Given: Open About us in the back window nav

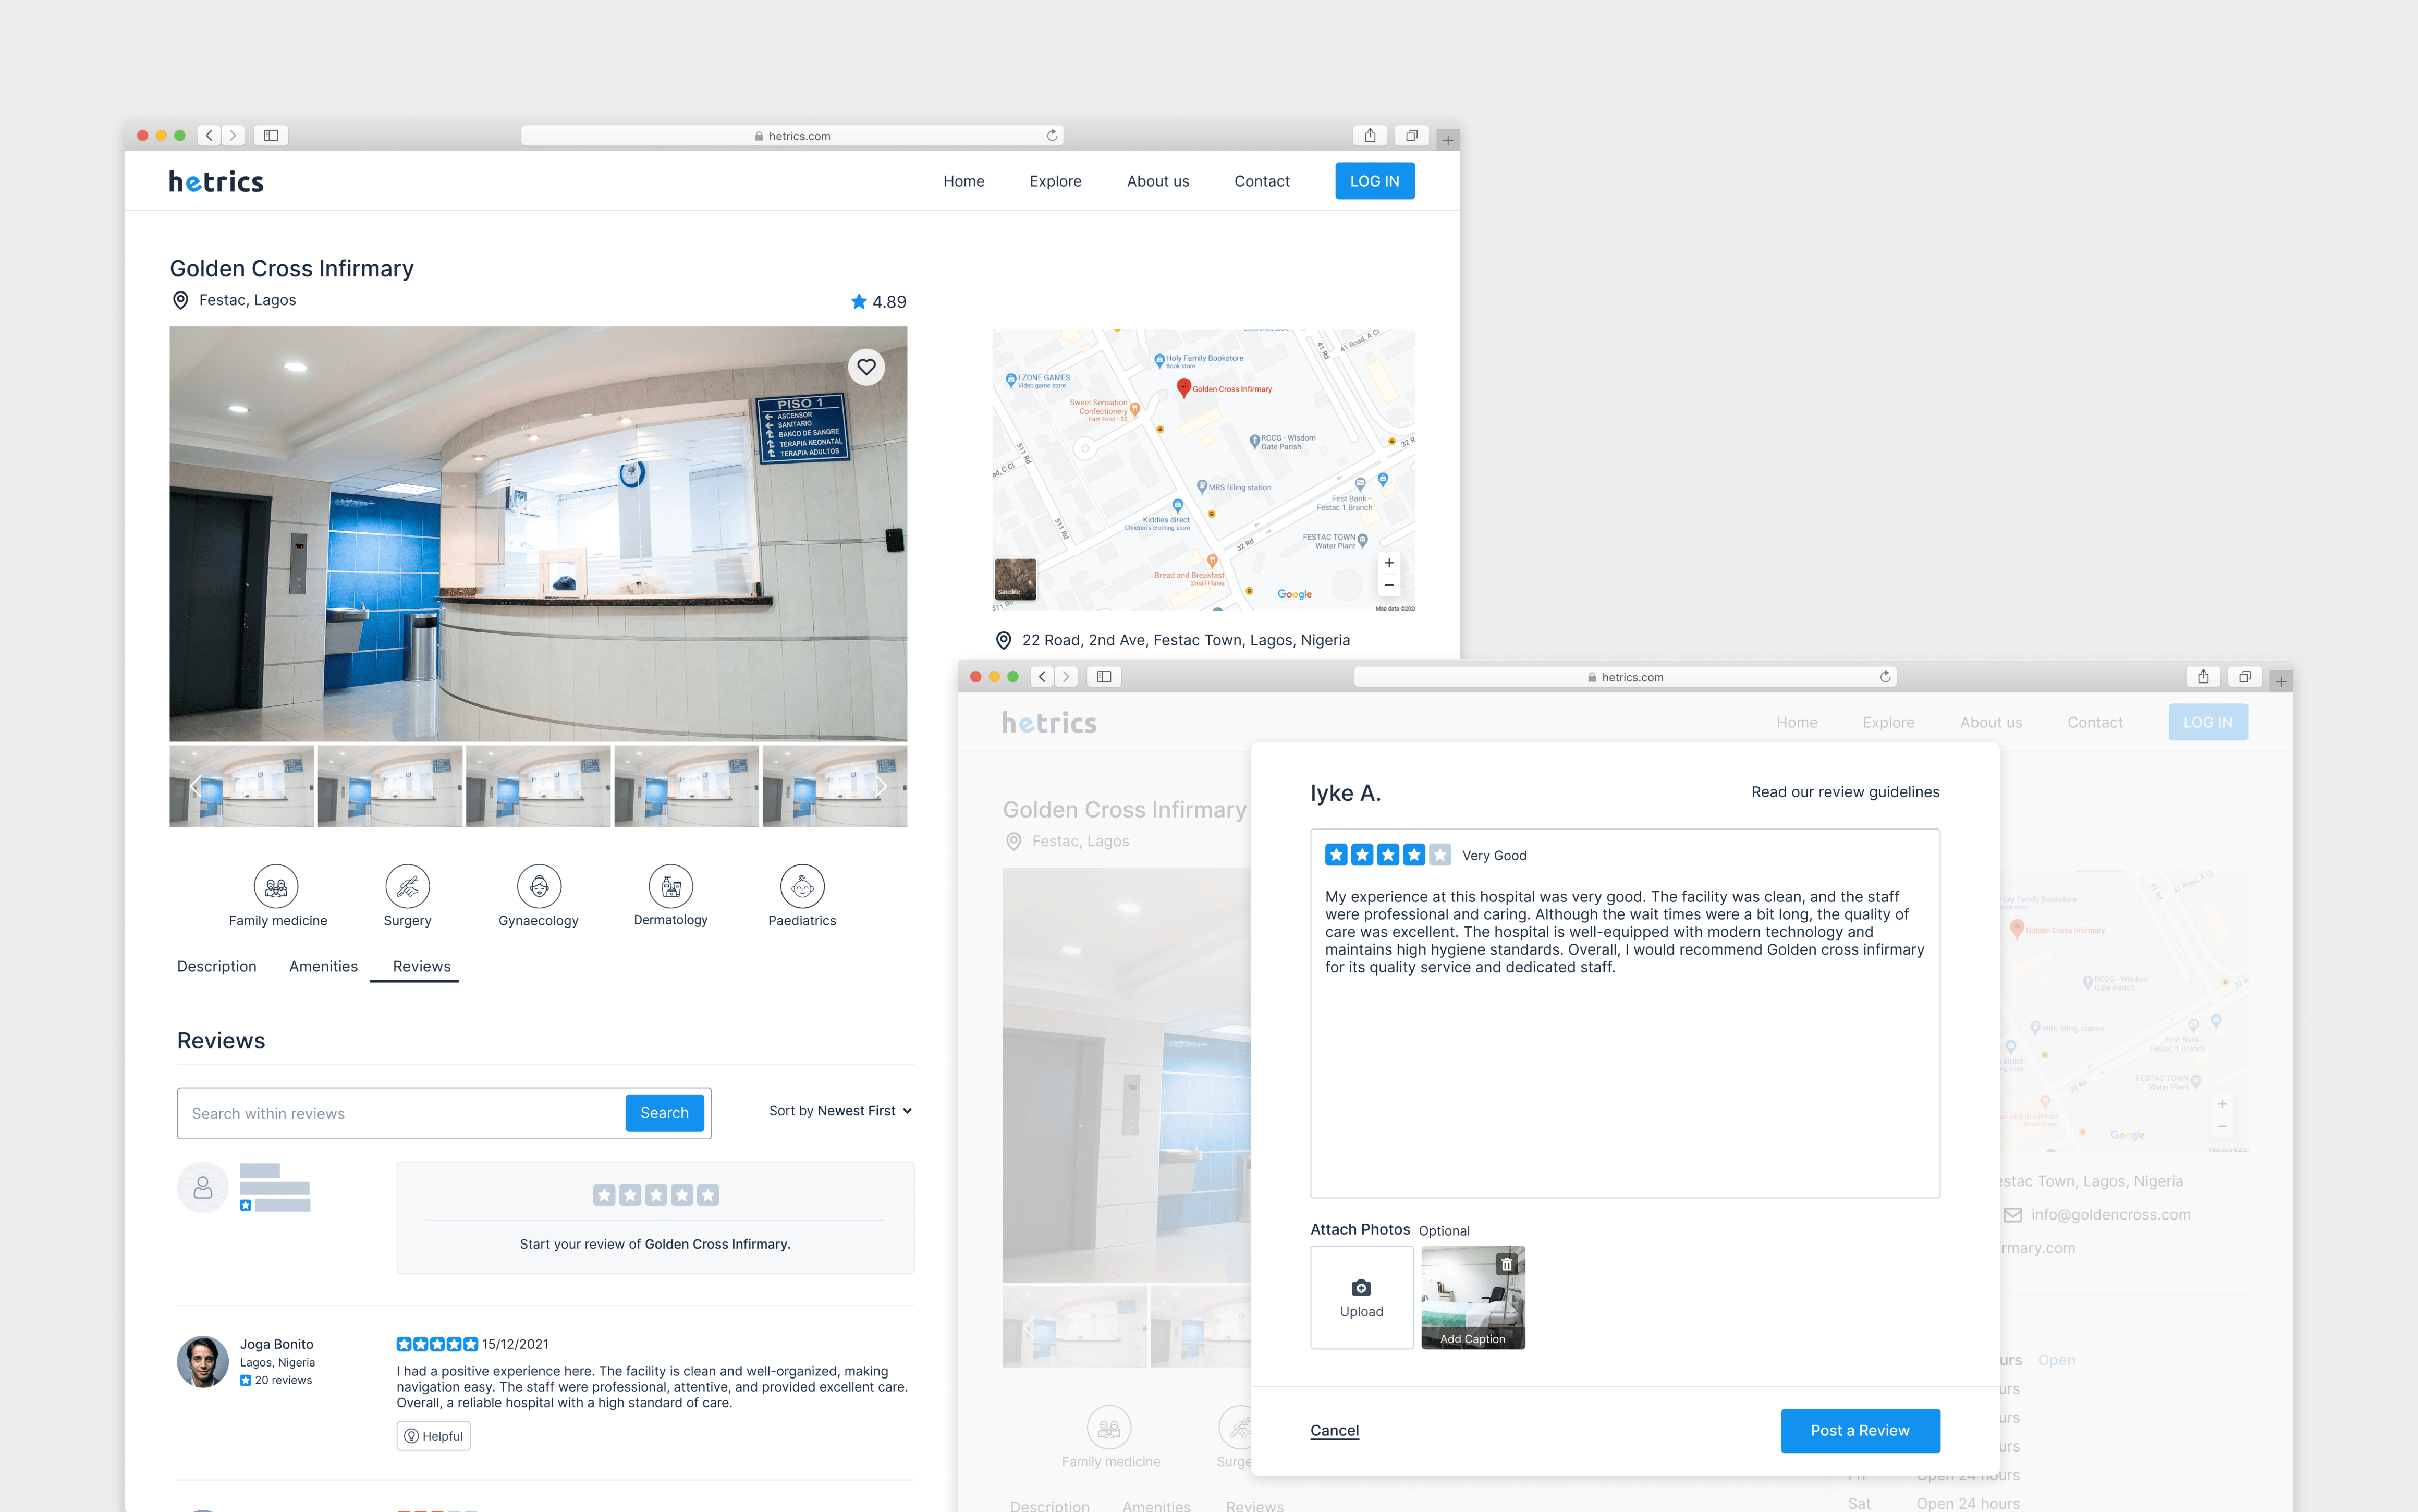Looking at the screenshot, I should point(1158,181).
